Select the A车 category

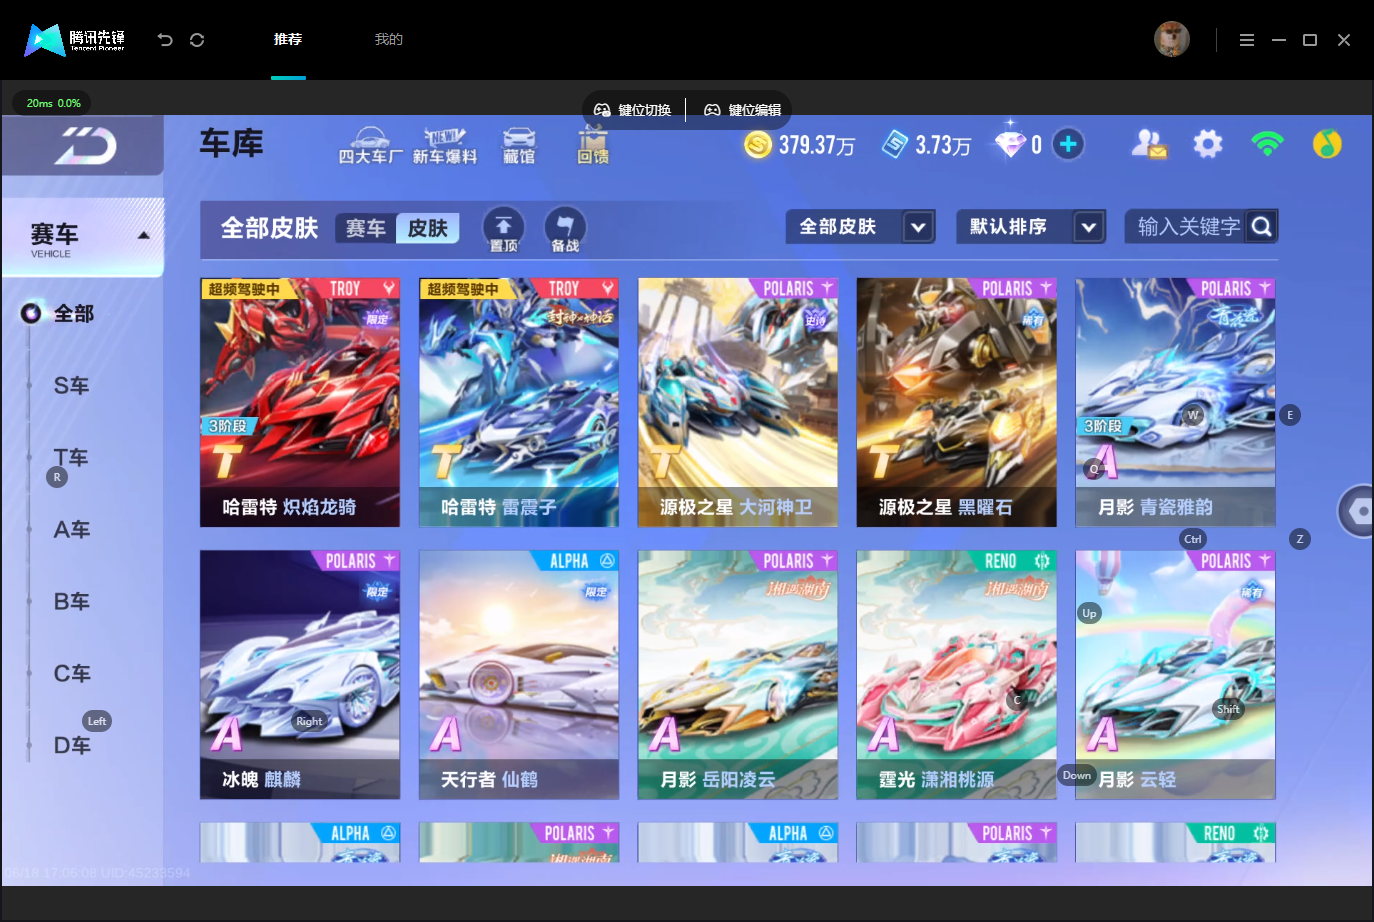tap(72, 530)
